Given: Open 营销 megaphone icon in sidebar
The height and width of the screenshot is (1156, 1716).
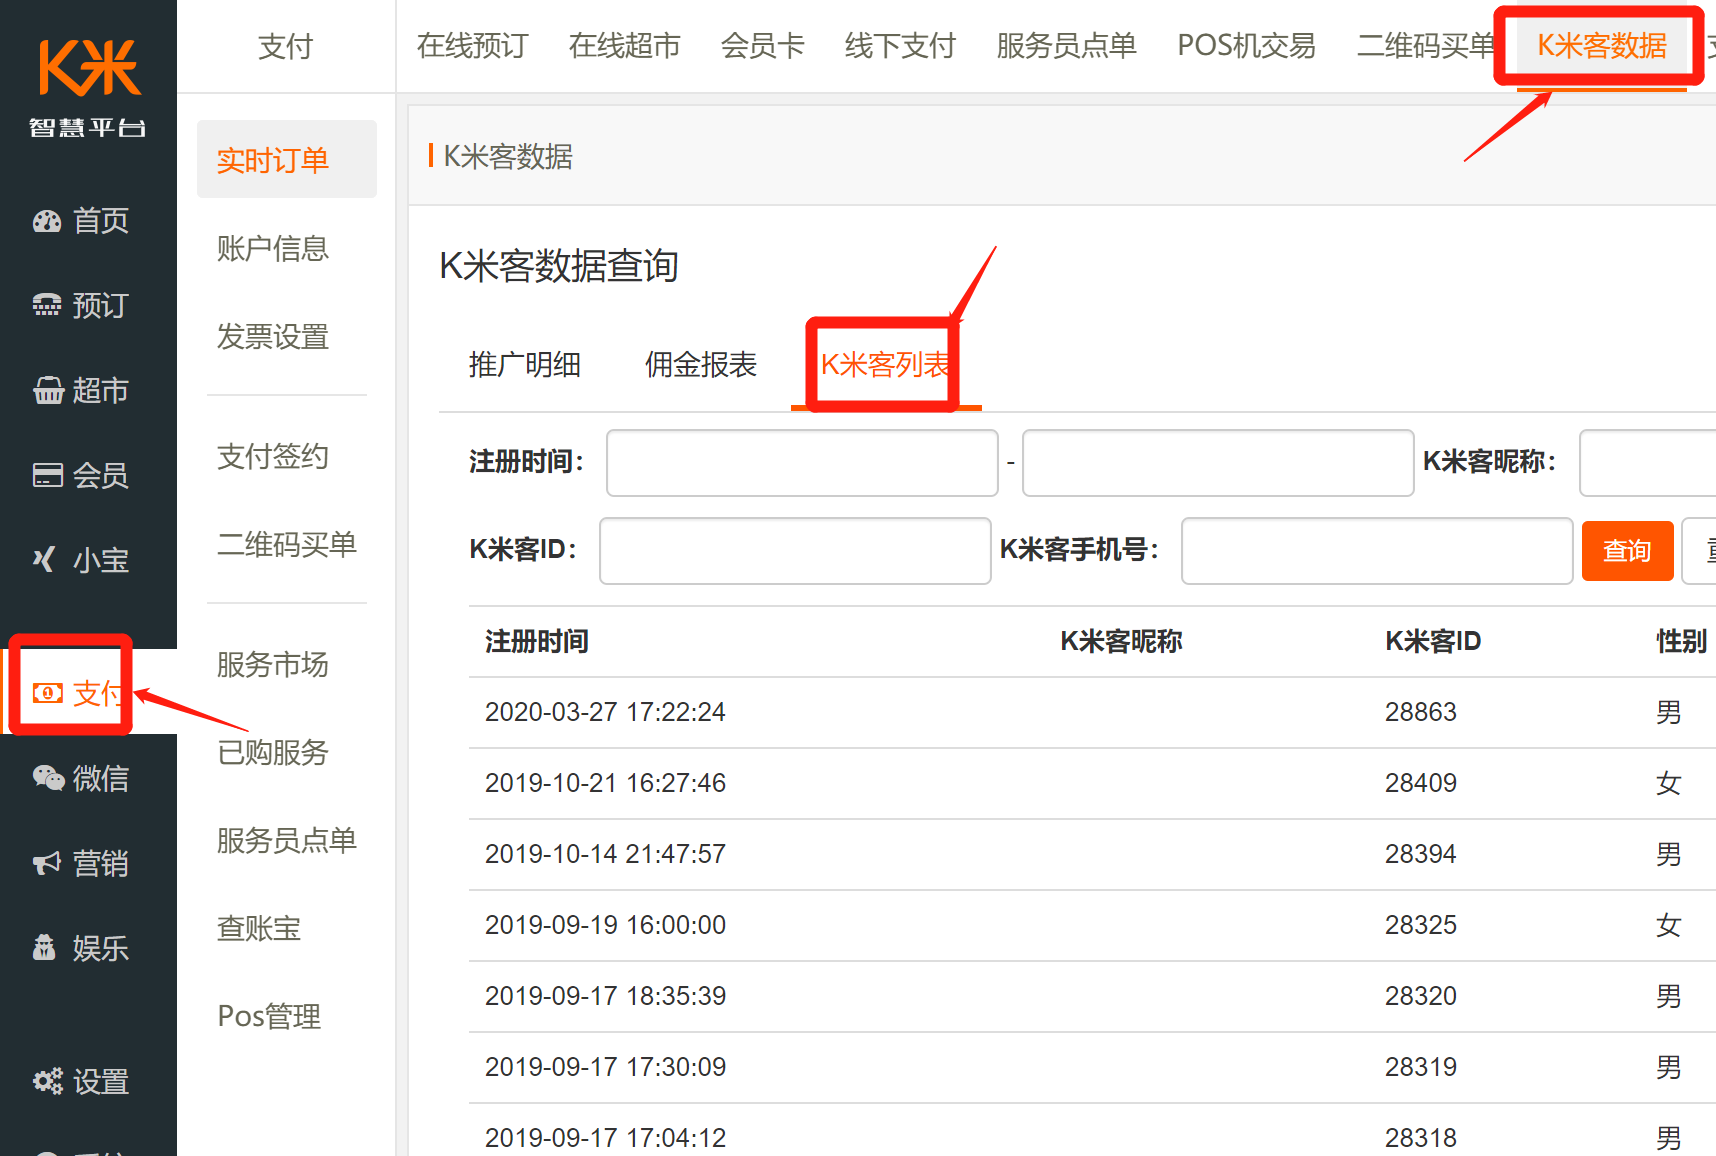Looking at the screenshot, I should 47,863.
